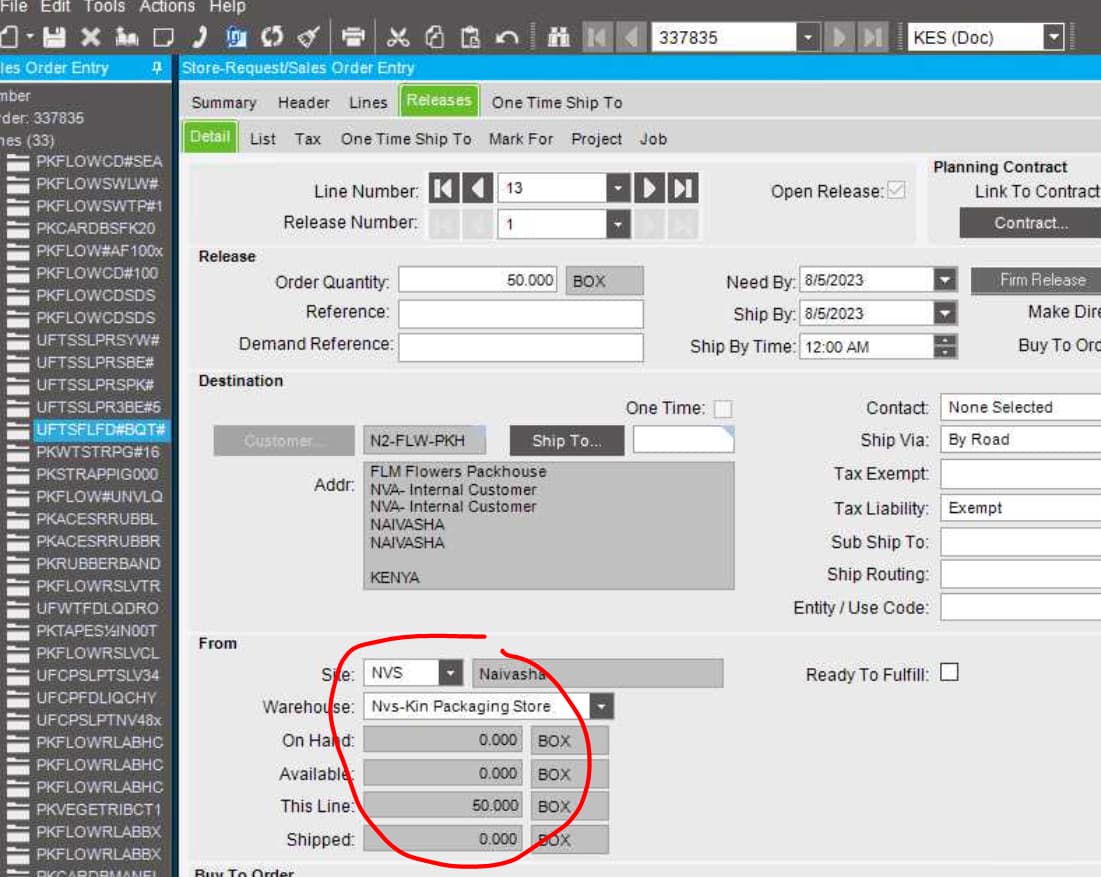
Task: Click the Save disk icon in toolbar
Action: tap(54, 37)
